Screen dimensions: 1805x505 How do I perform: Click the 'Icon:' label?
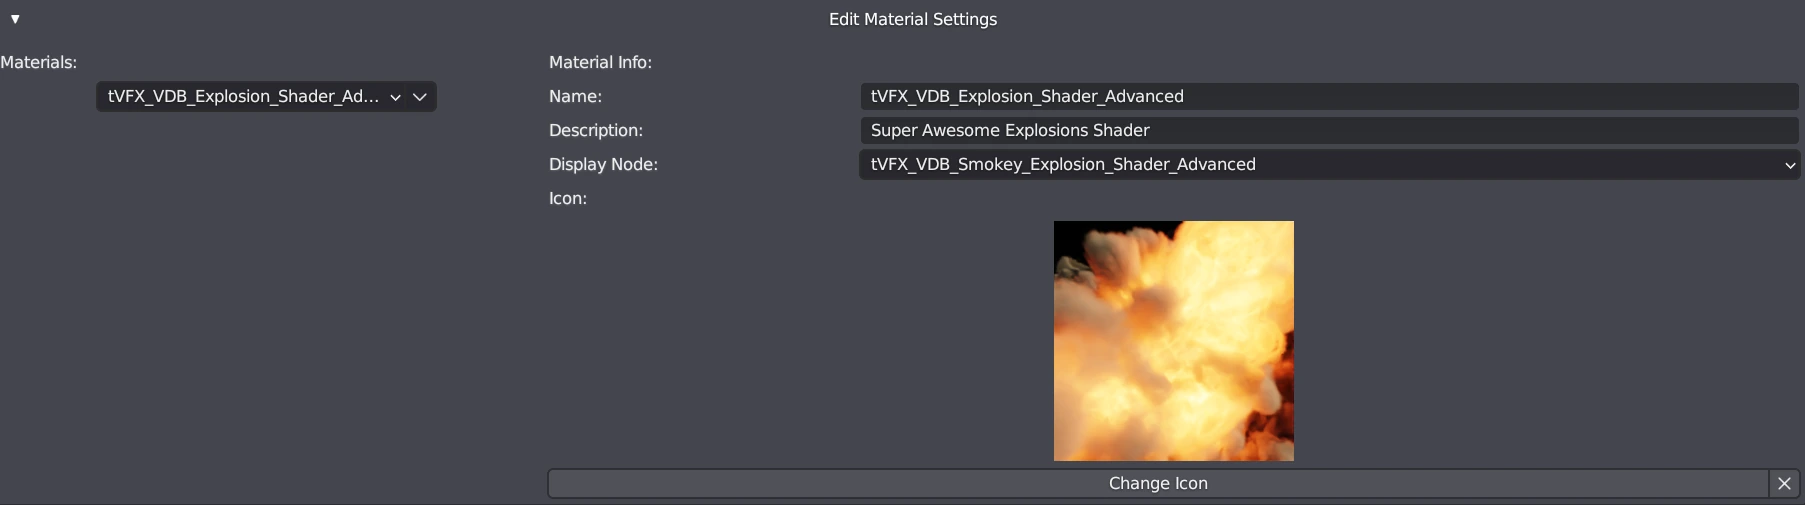click(x=567, y=199)
